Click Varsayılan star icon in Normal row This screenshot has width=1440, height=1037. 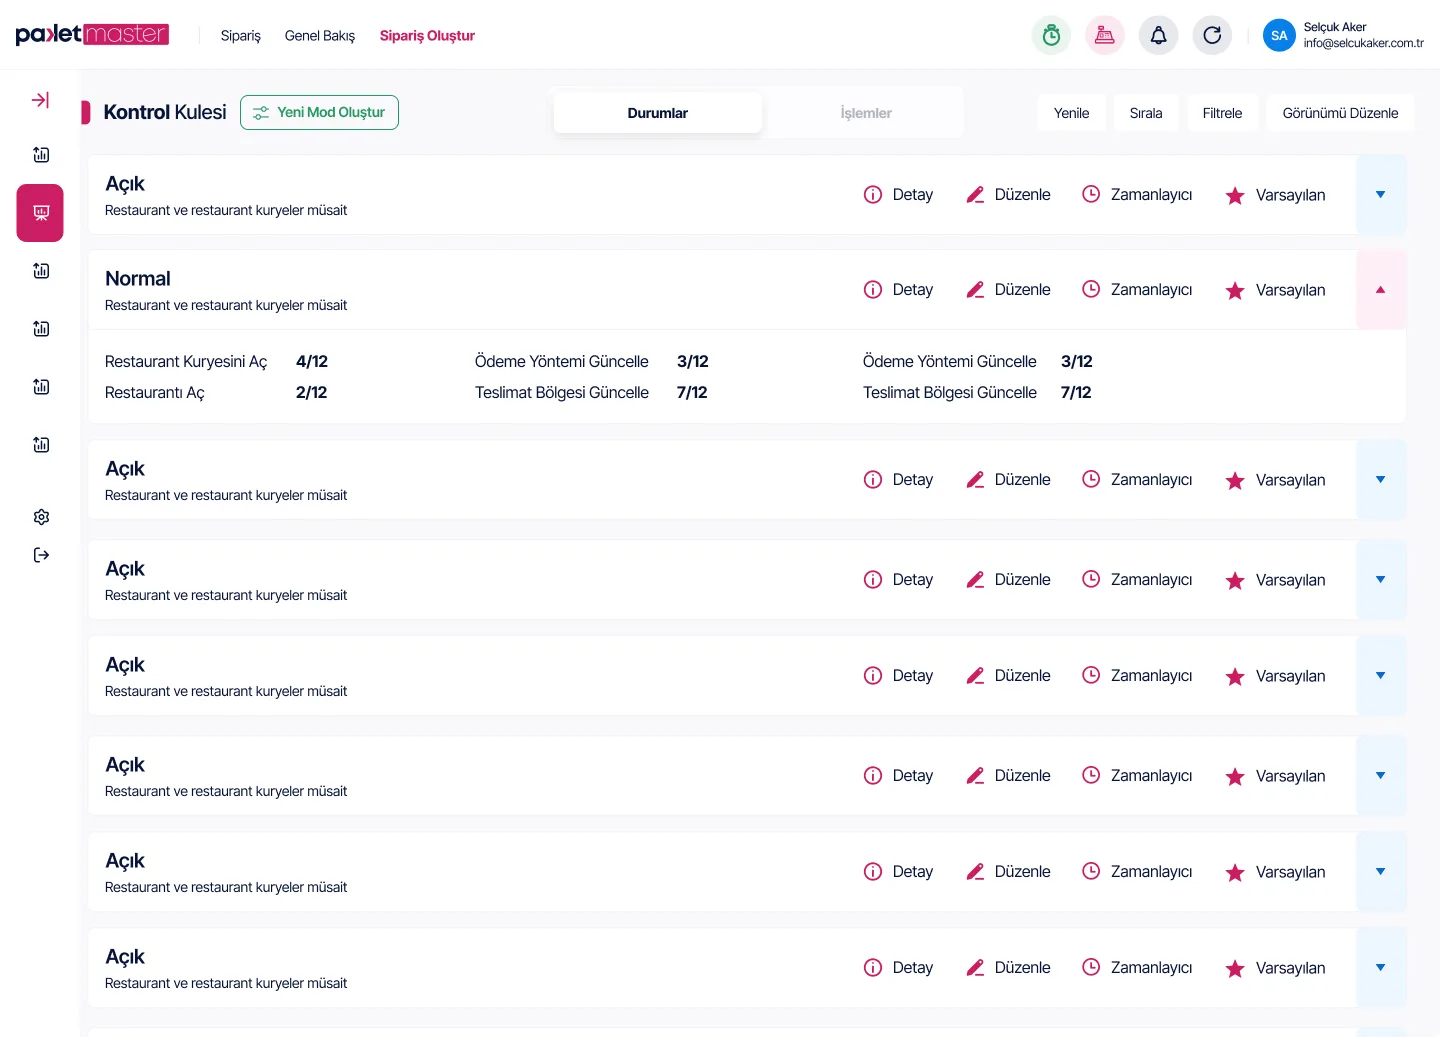(x=1235, y=291)
